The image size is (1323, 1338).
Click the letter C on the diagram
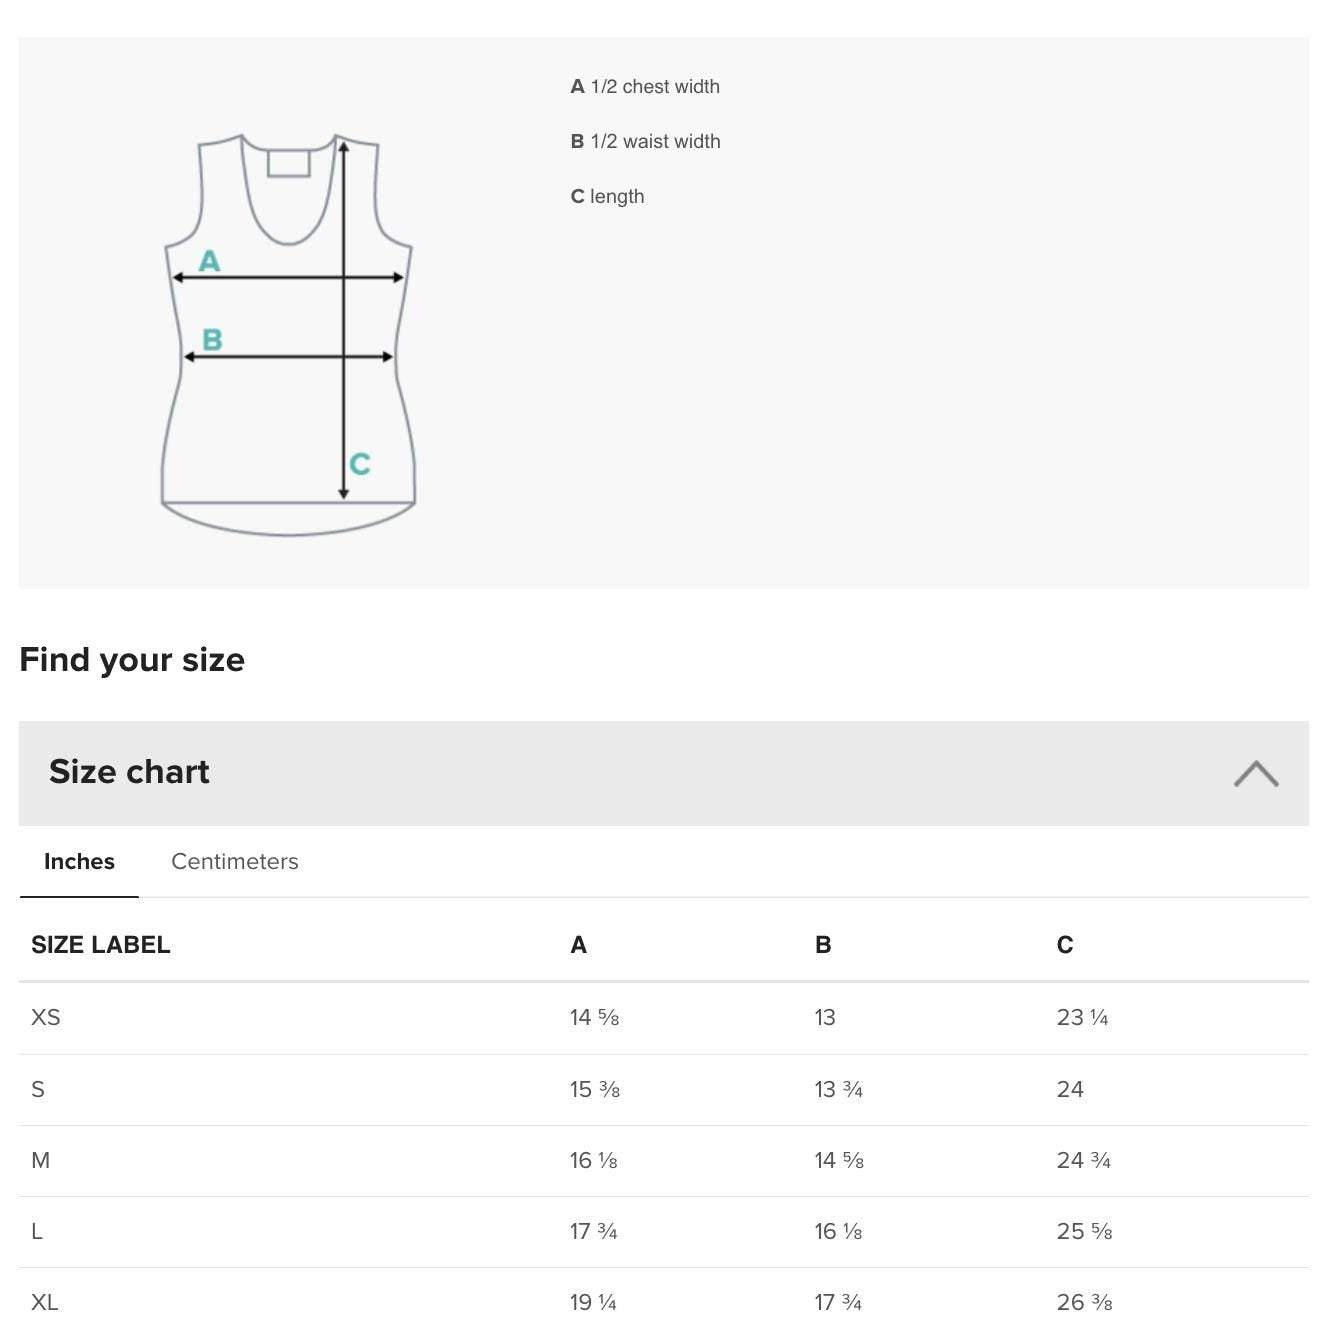358,463
